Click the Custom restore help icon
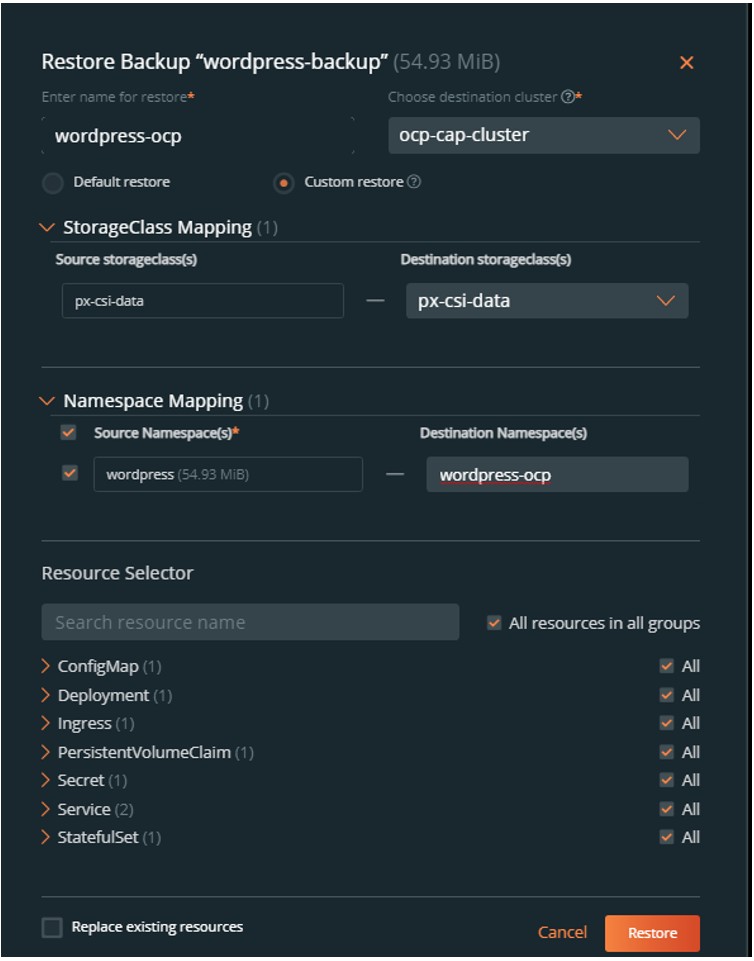 coord(414,182)
